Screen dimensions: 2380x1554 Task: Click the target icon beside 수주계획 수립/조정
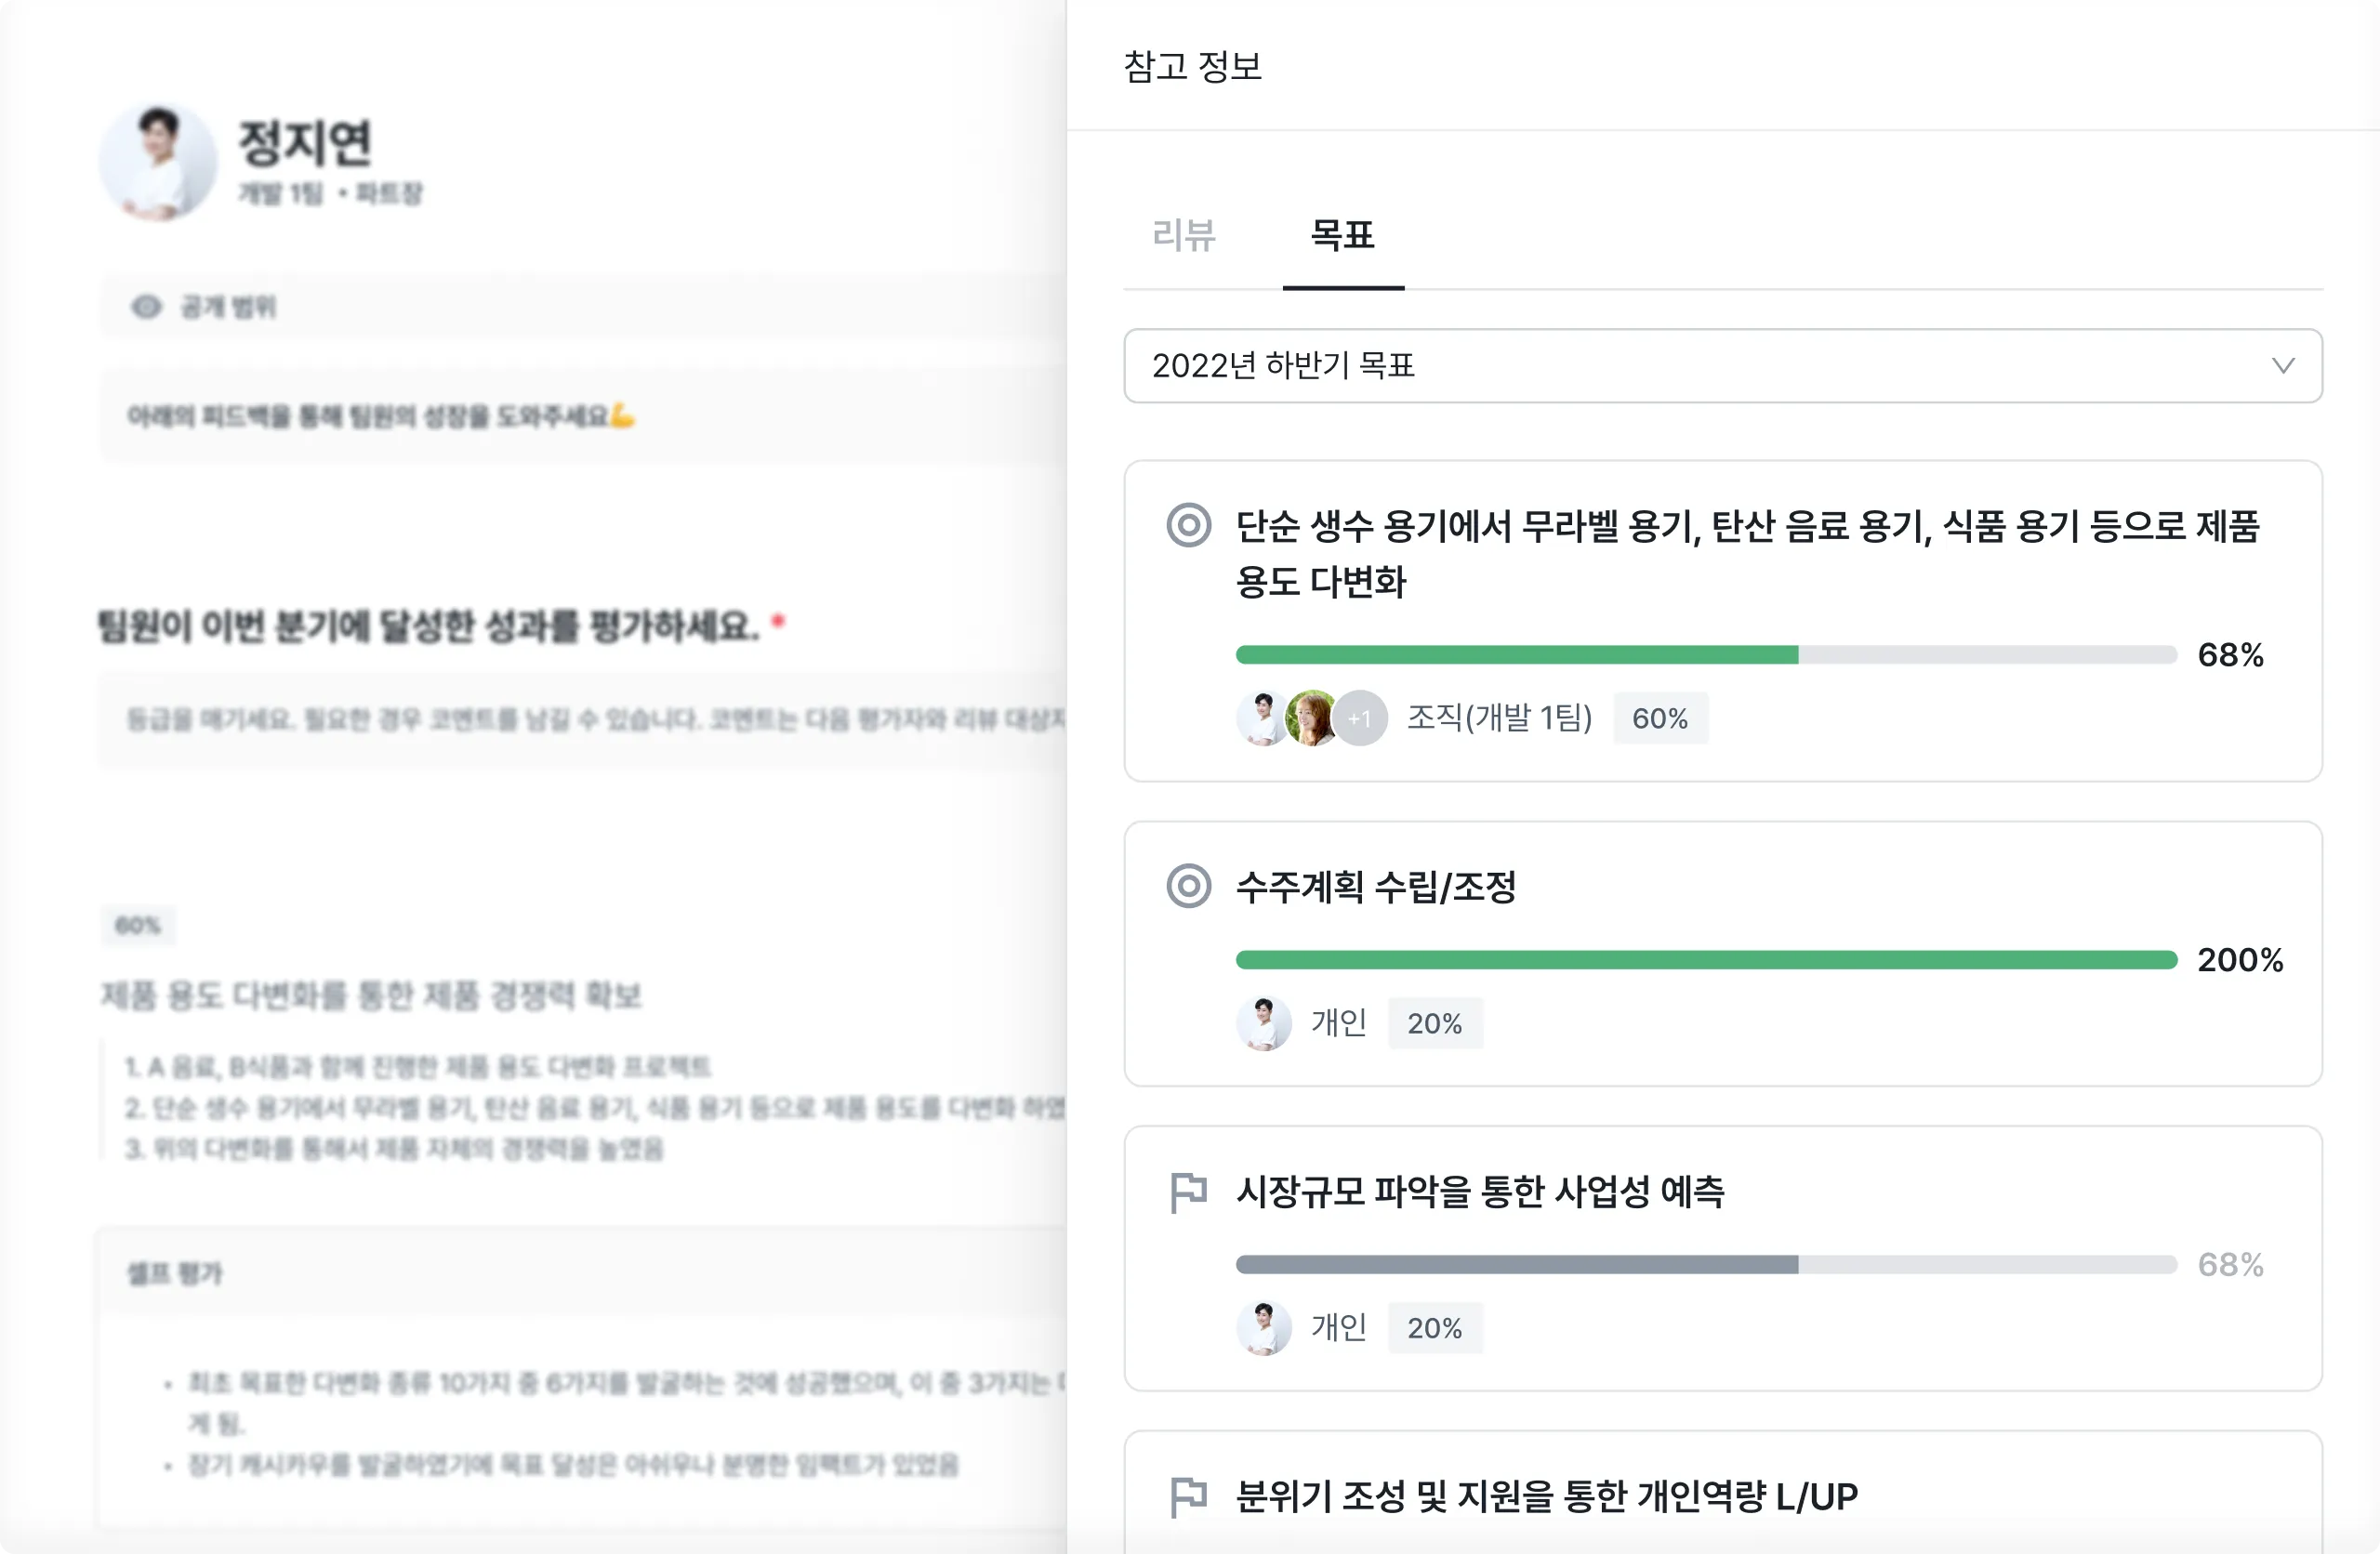pos(1188,886)
